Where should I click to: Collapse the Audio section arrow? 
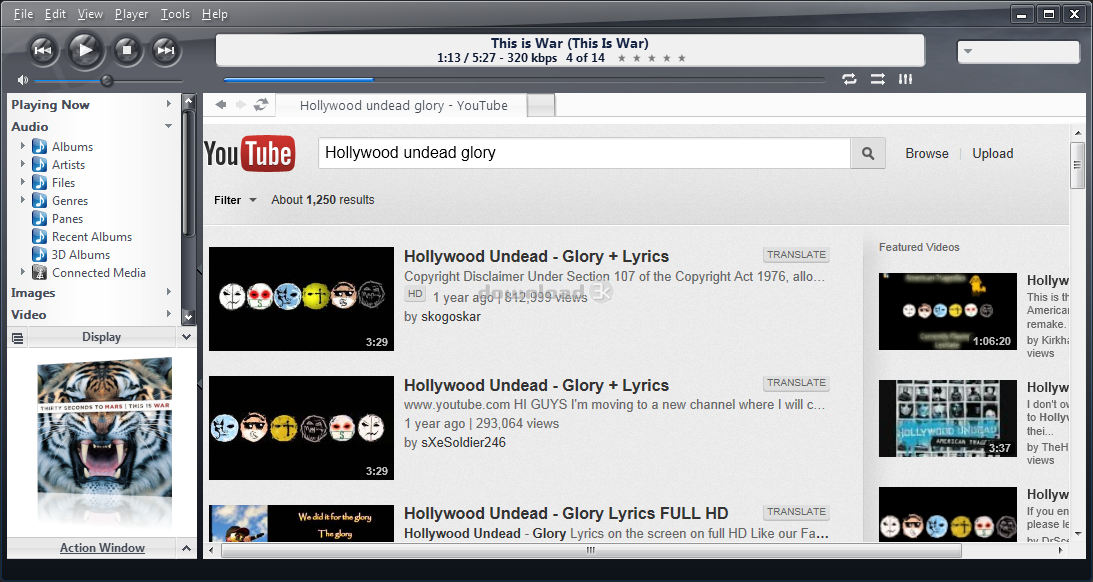[x=169, y=126]
